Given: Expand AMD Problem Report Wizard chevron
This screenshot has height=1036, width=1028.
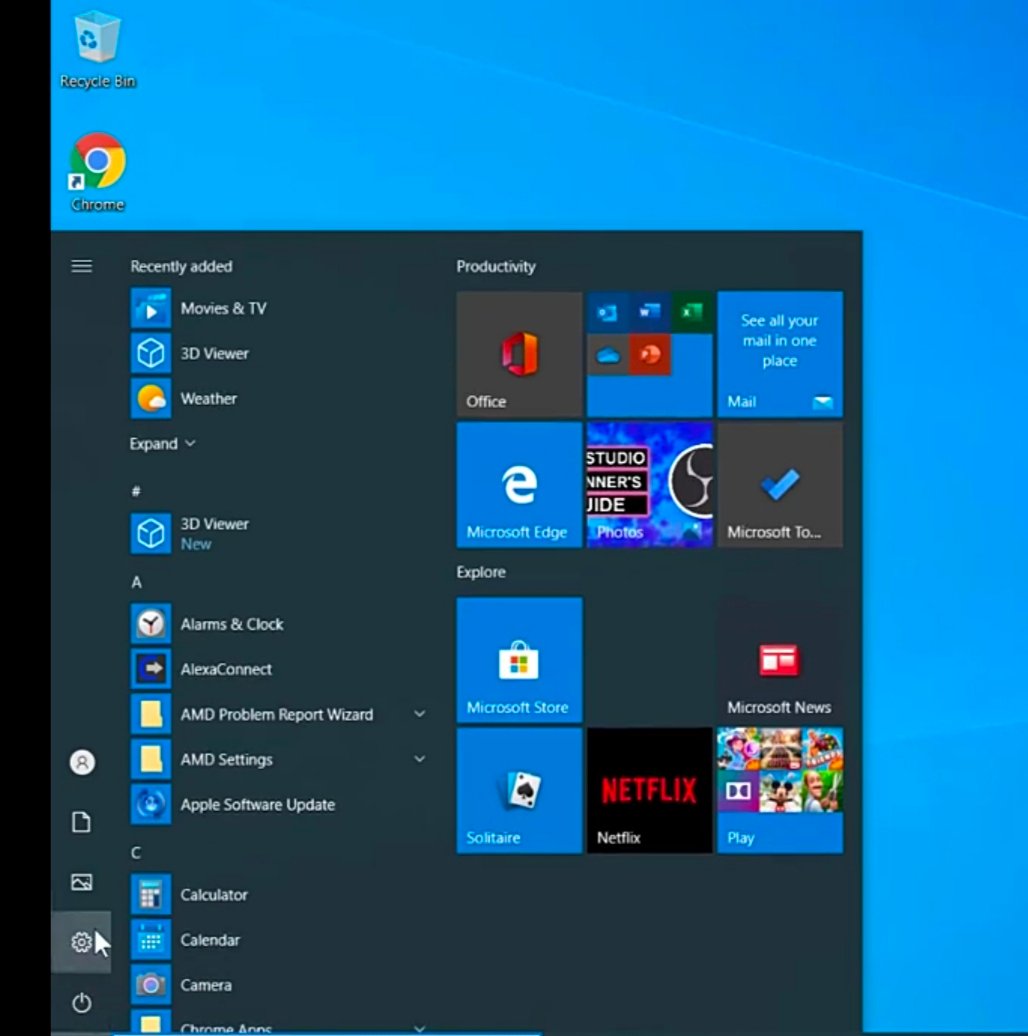Looking at the screenshot, I should 420,714.
